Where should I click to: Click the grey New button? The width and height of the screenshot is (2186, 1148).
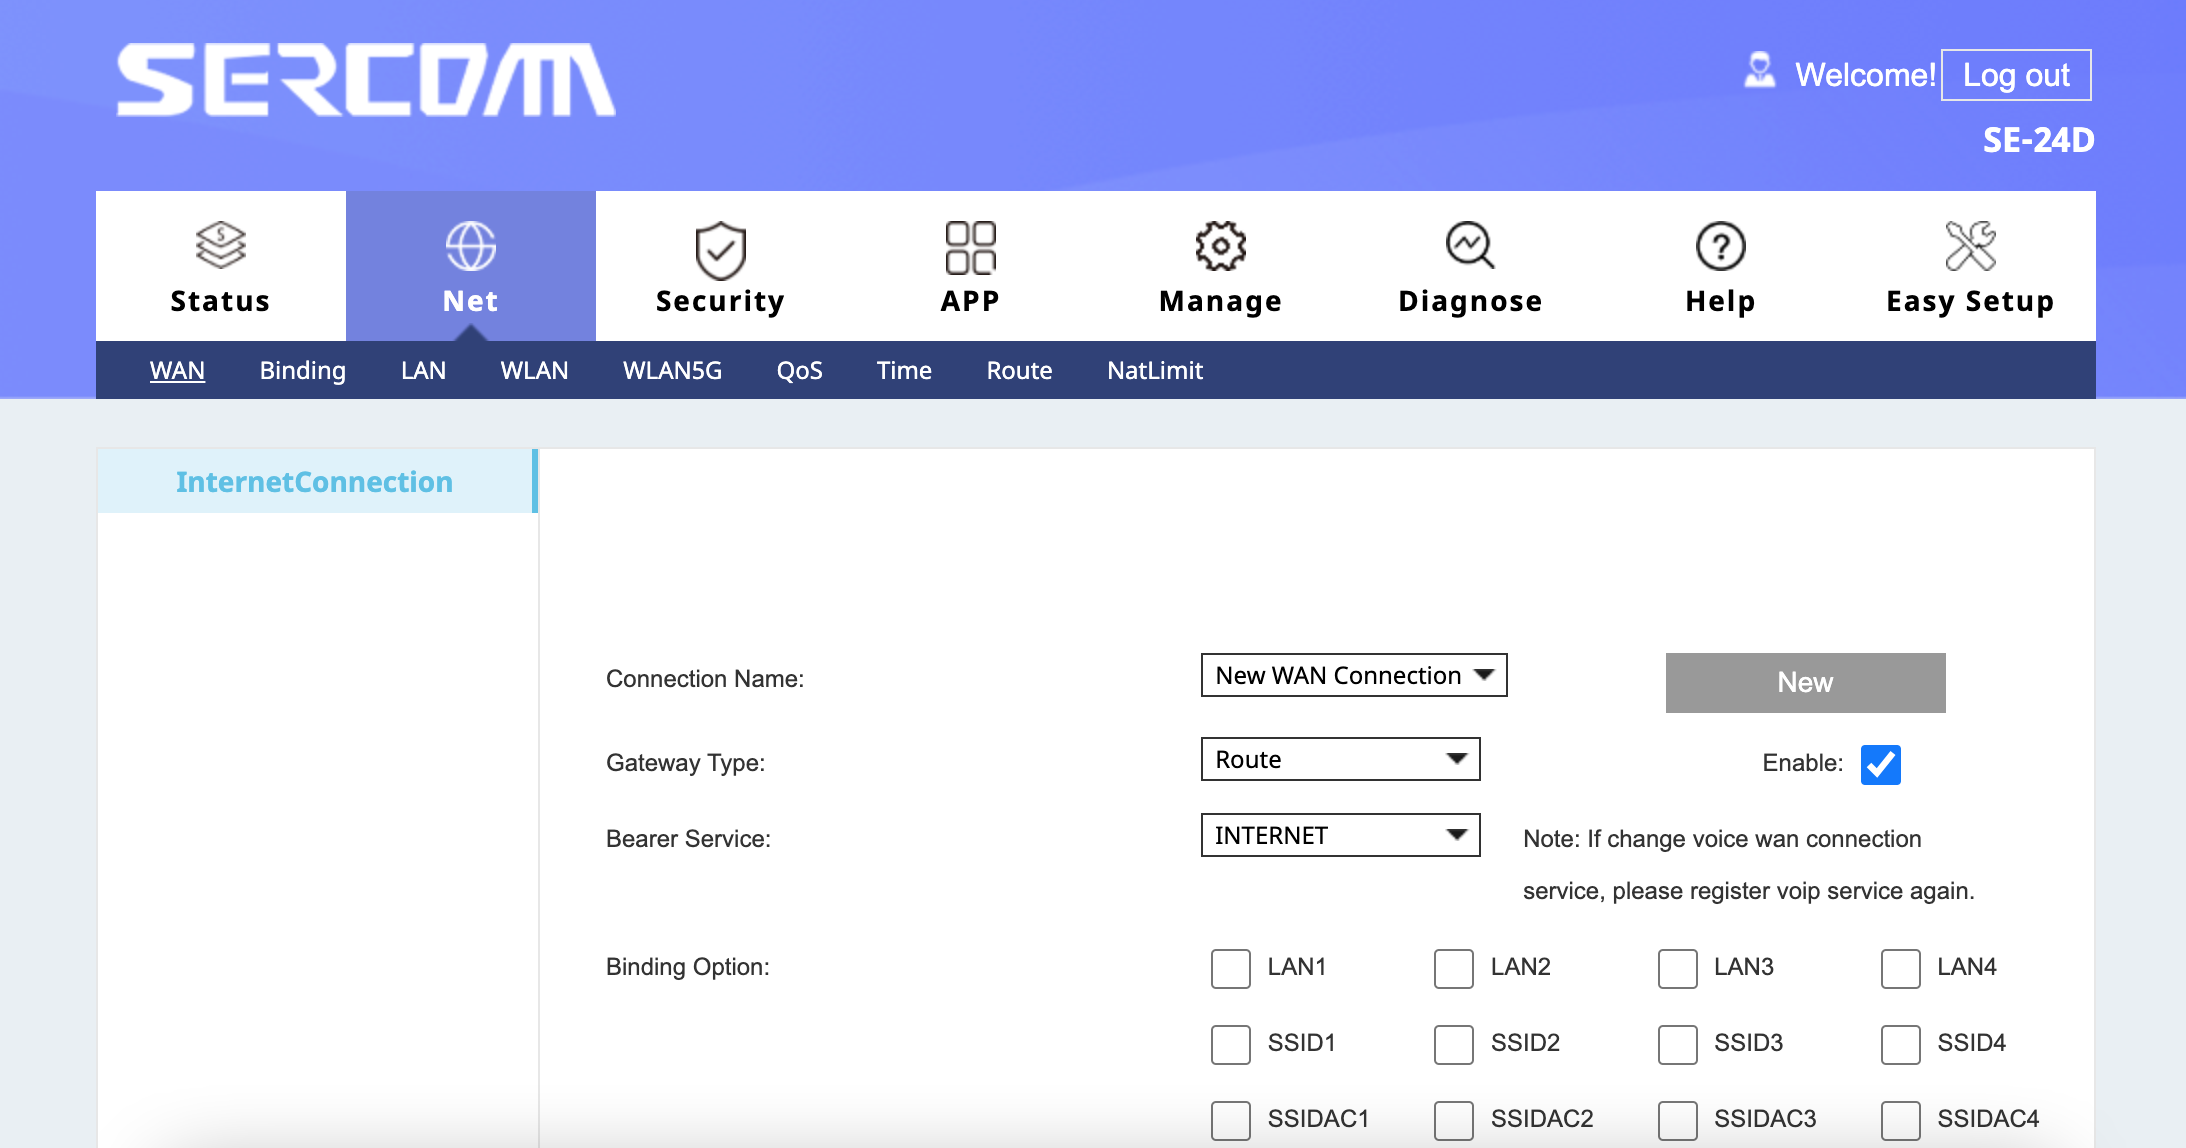[1805, 683]
